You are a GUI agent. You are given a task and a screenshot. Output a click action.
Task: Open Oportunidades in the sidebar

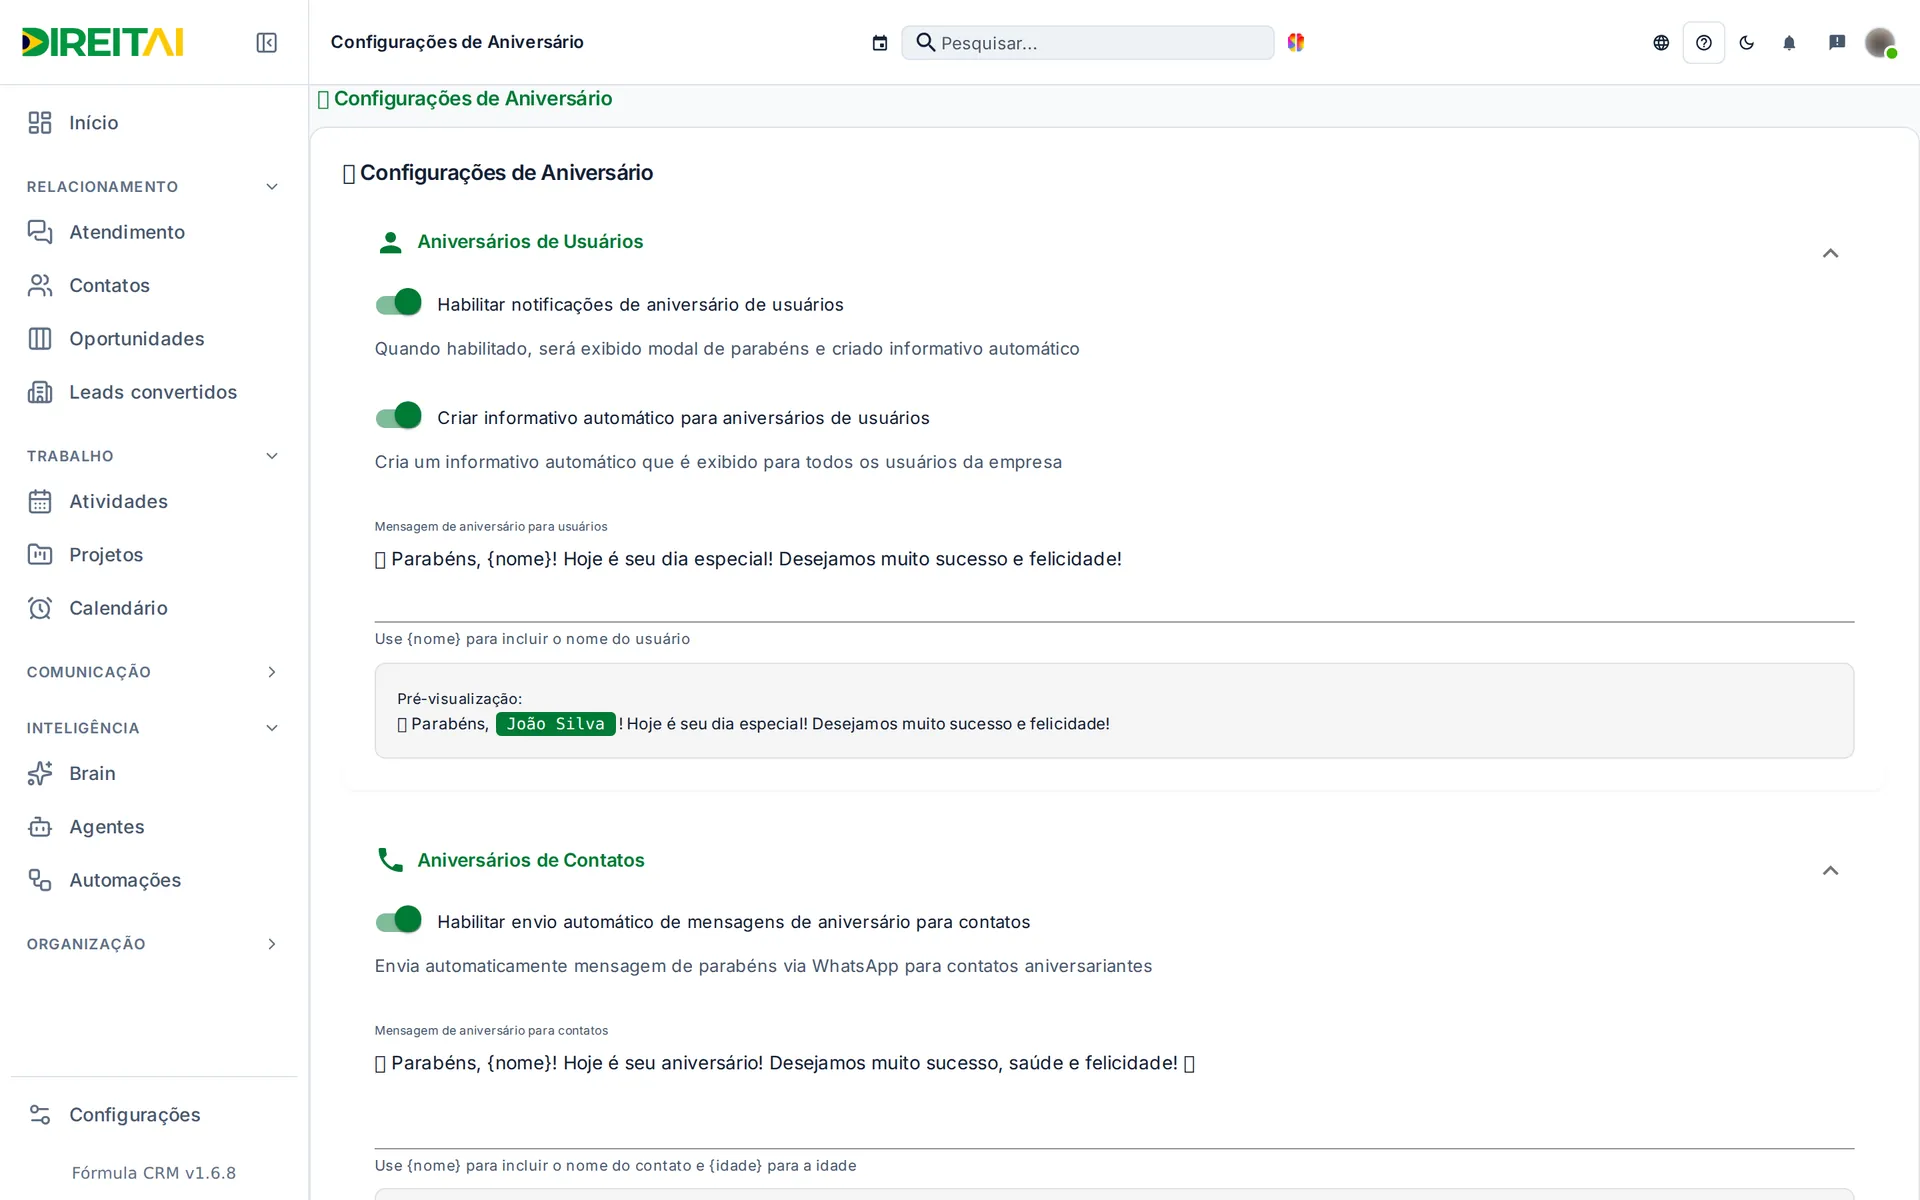click(154, 339)
